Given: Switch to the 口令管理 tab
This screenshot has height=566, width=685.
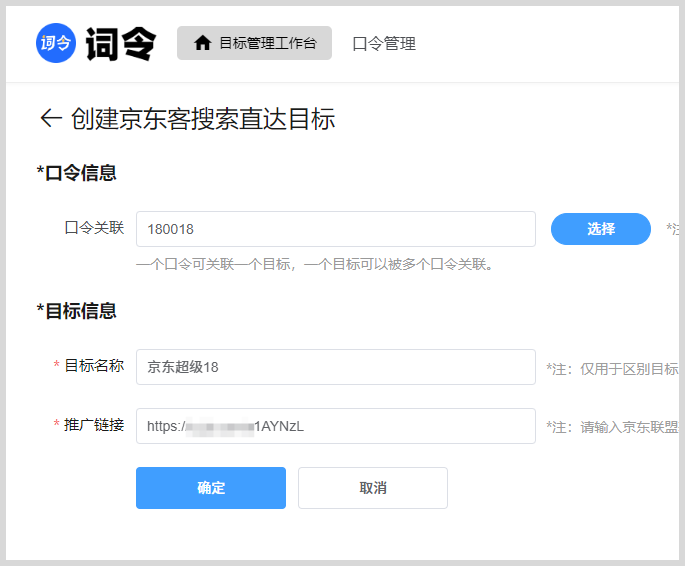Looking at the screenshot, I should 384,43.
